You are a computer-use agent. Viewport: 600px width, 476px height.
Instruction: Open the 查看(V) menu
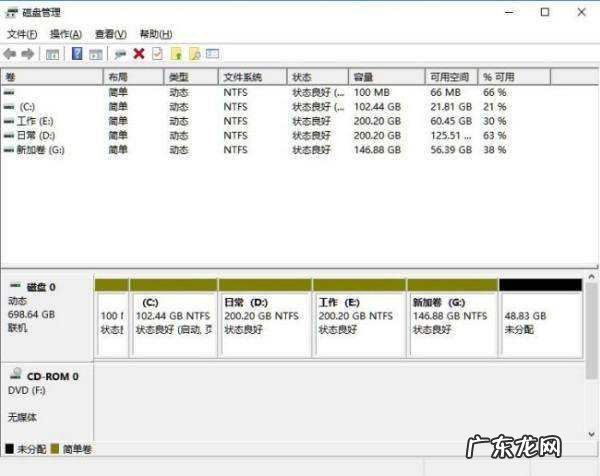[x=111, y=34]
